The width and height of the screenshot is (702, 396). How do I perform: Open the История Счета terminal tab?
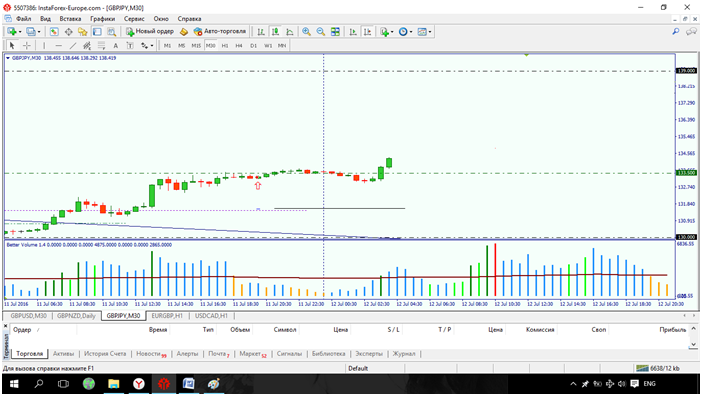click(105, 354)
